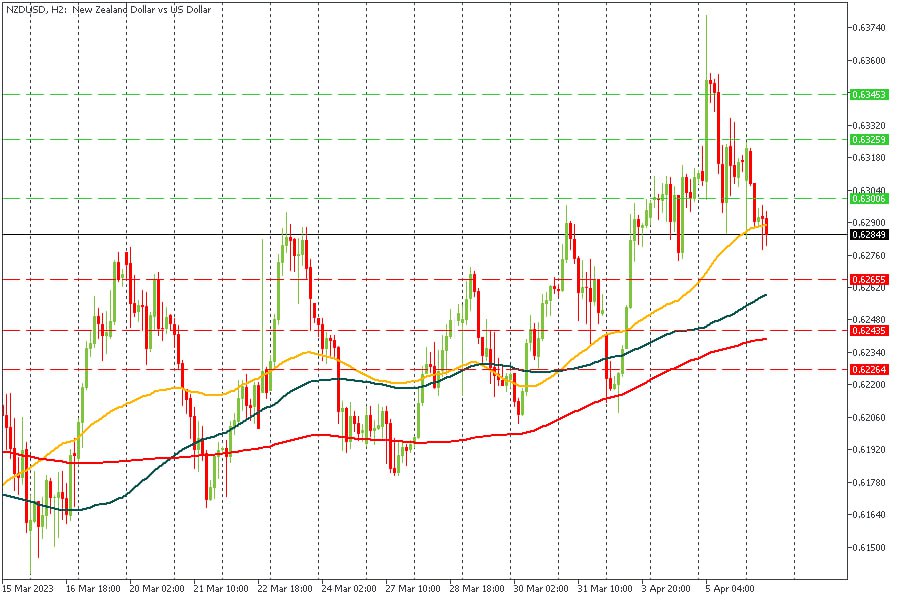Click the 27 Mar 10:00 time label
900x600 pixels.
(x=413, y=589)
